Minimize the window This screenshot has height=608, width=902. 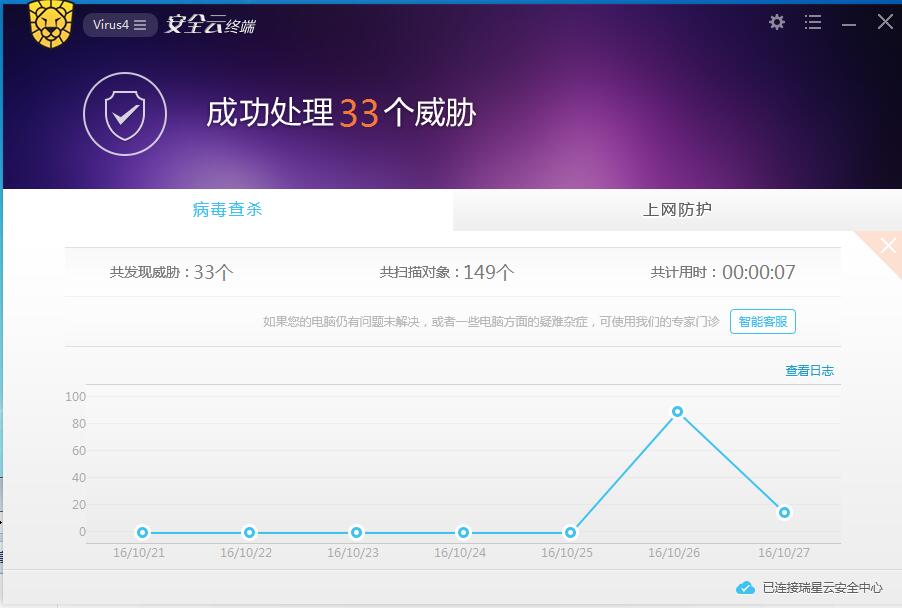click(x=849, y=25)
